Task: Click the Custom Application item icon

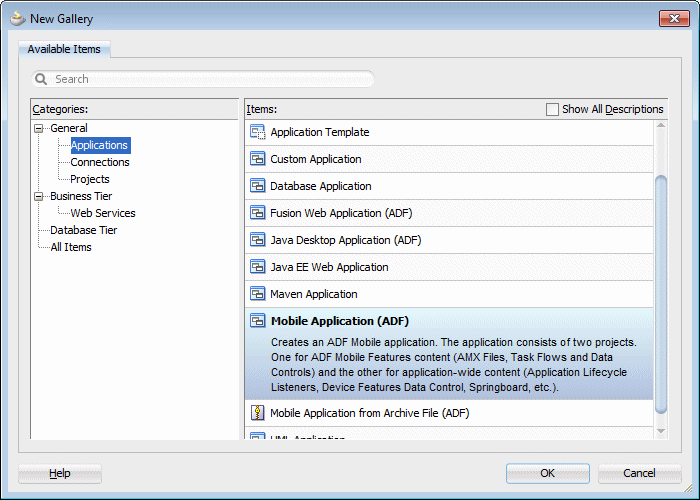Action: click(257, 159)
